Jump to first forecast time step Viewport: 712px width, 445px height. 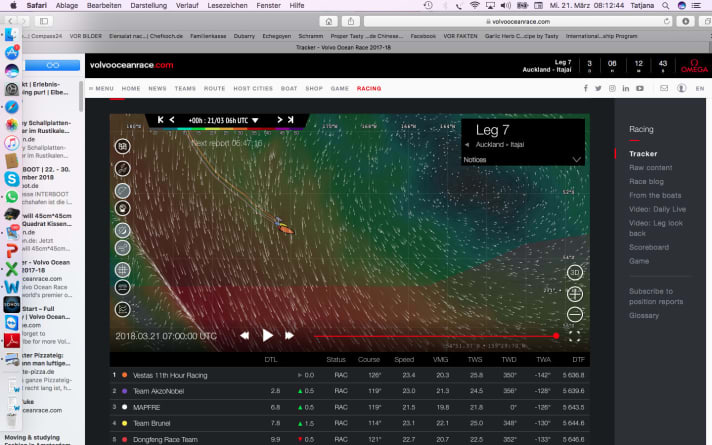pos(160,120)
